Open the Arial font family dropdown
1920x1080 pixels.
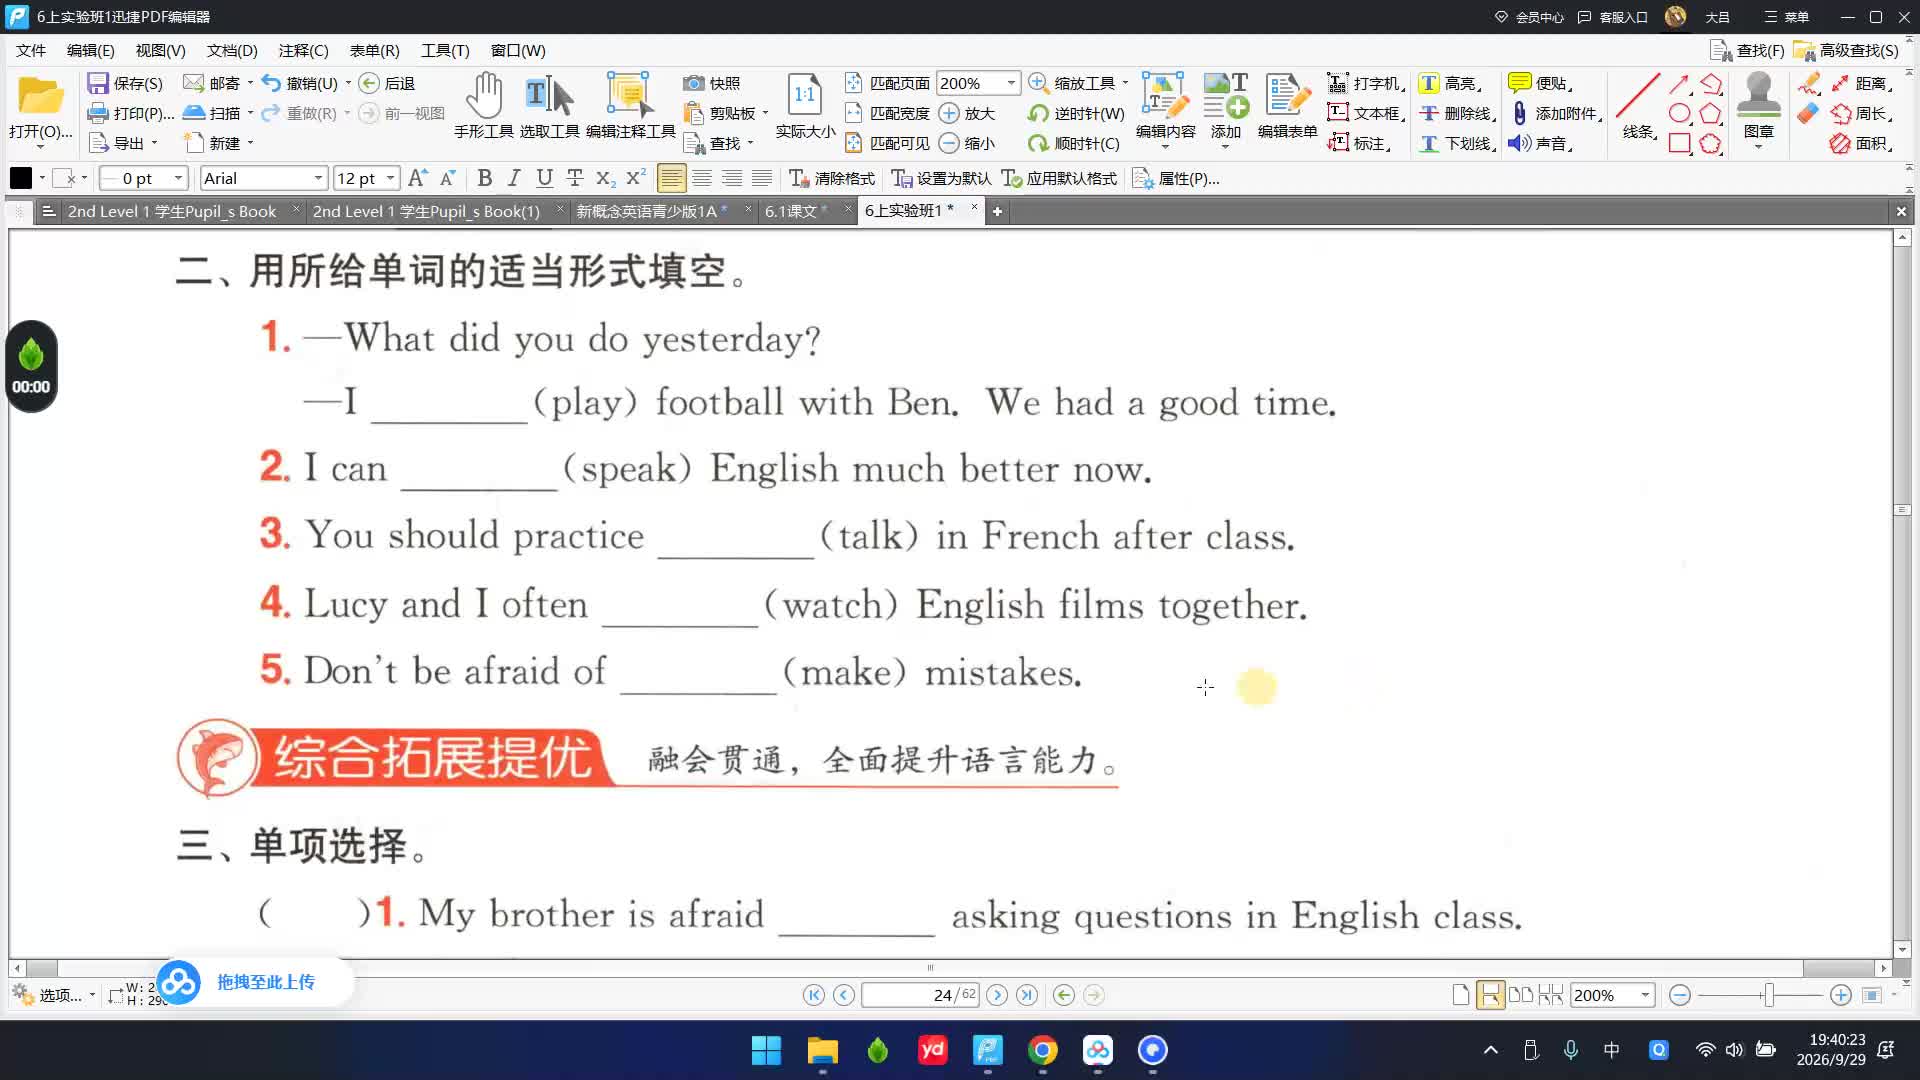(x=318, y=178)
